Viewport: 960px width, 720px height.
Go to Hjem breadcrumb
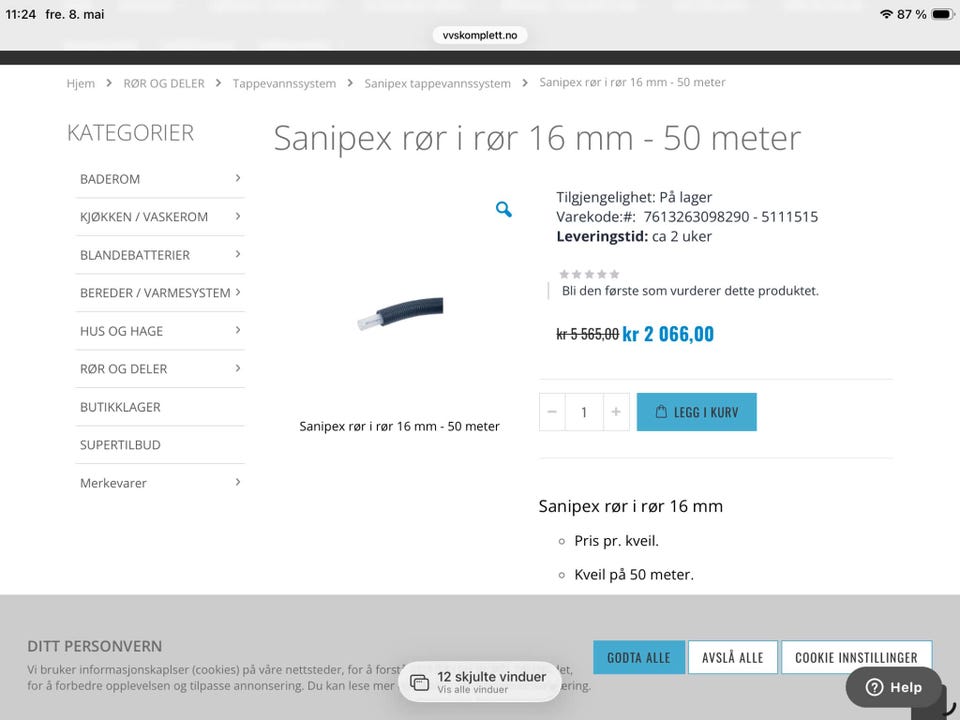(x=81, y=83)
